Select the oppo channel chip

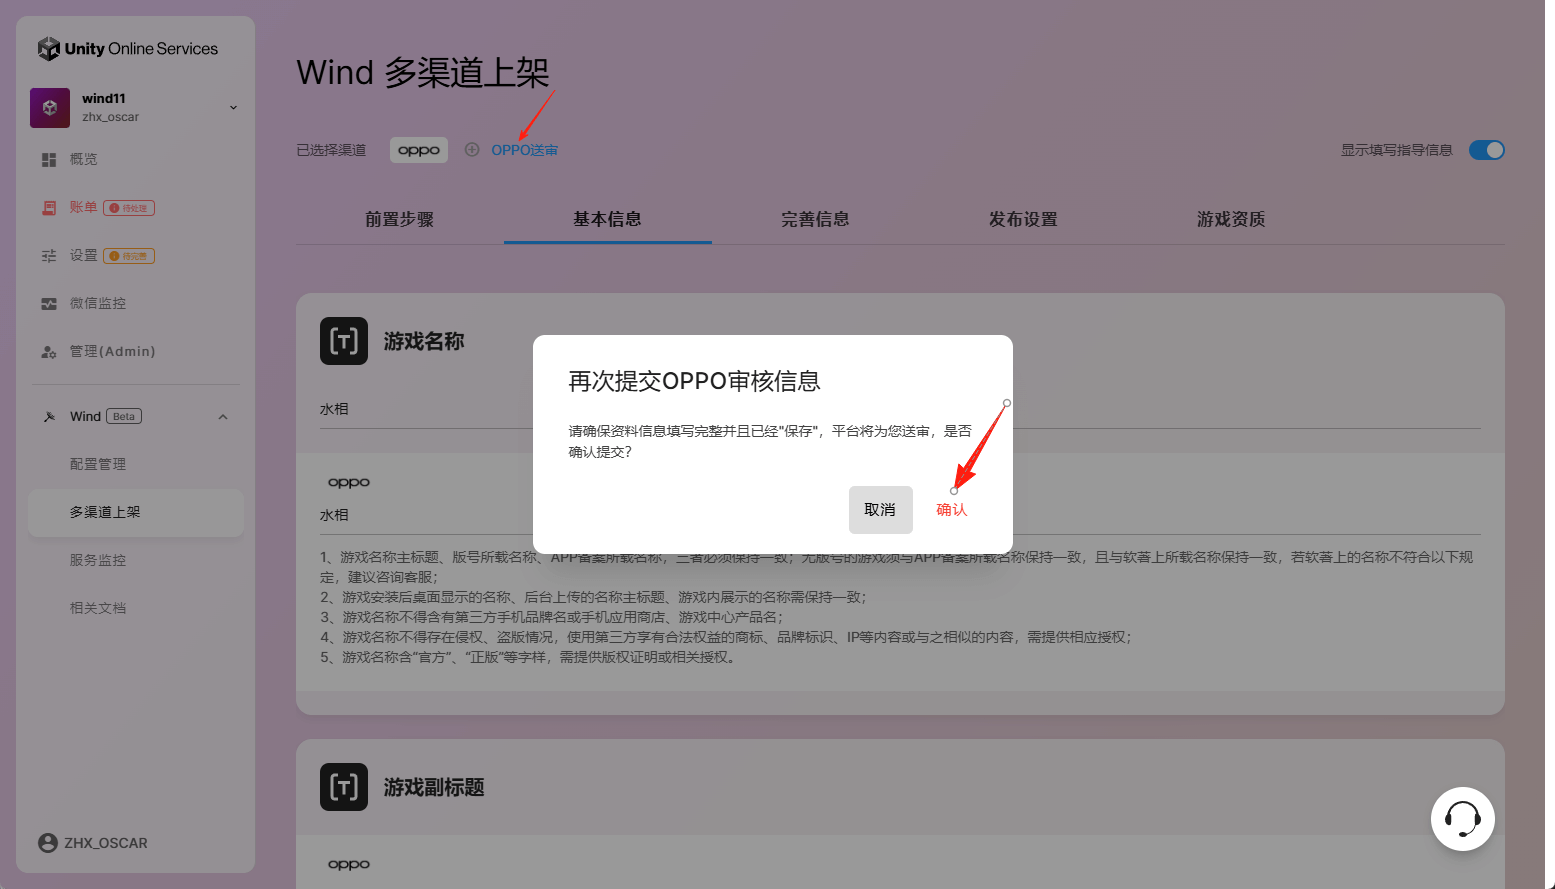pos(419,150)
